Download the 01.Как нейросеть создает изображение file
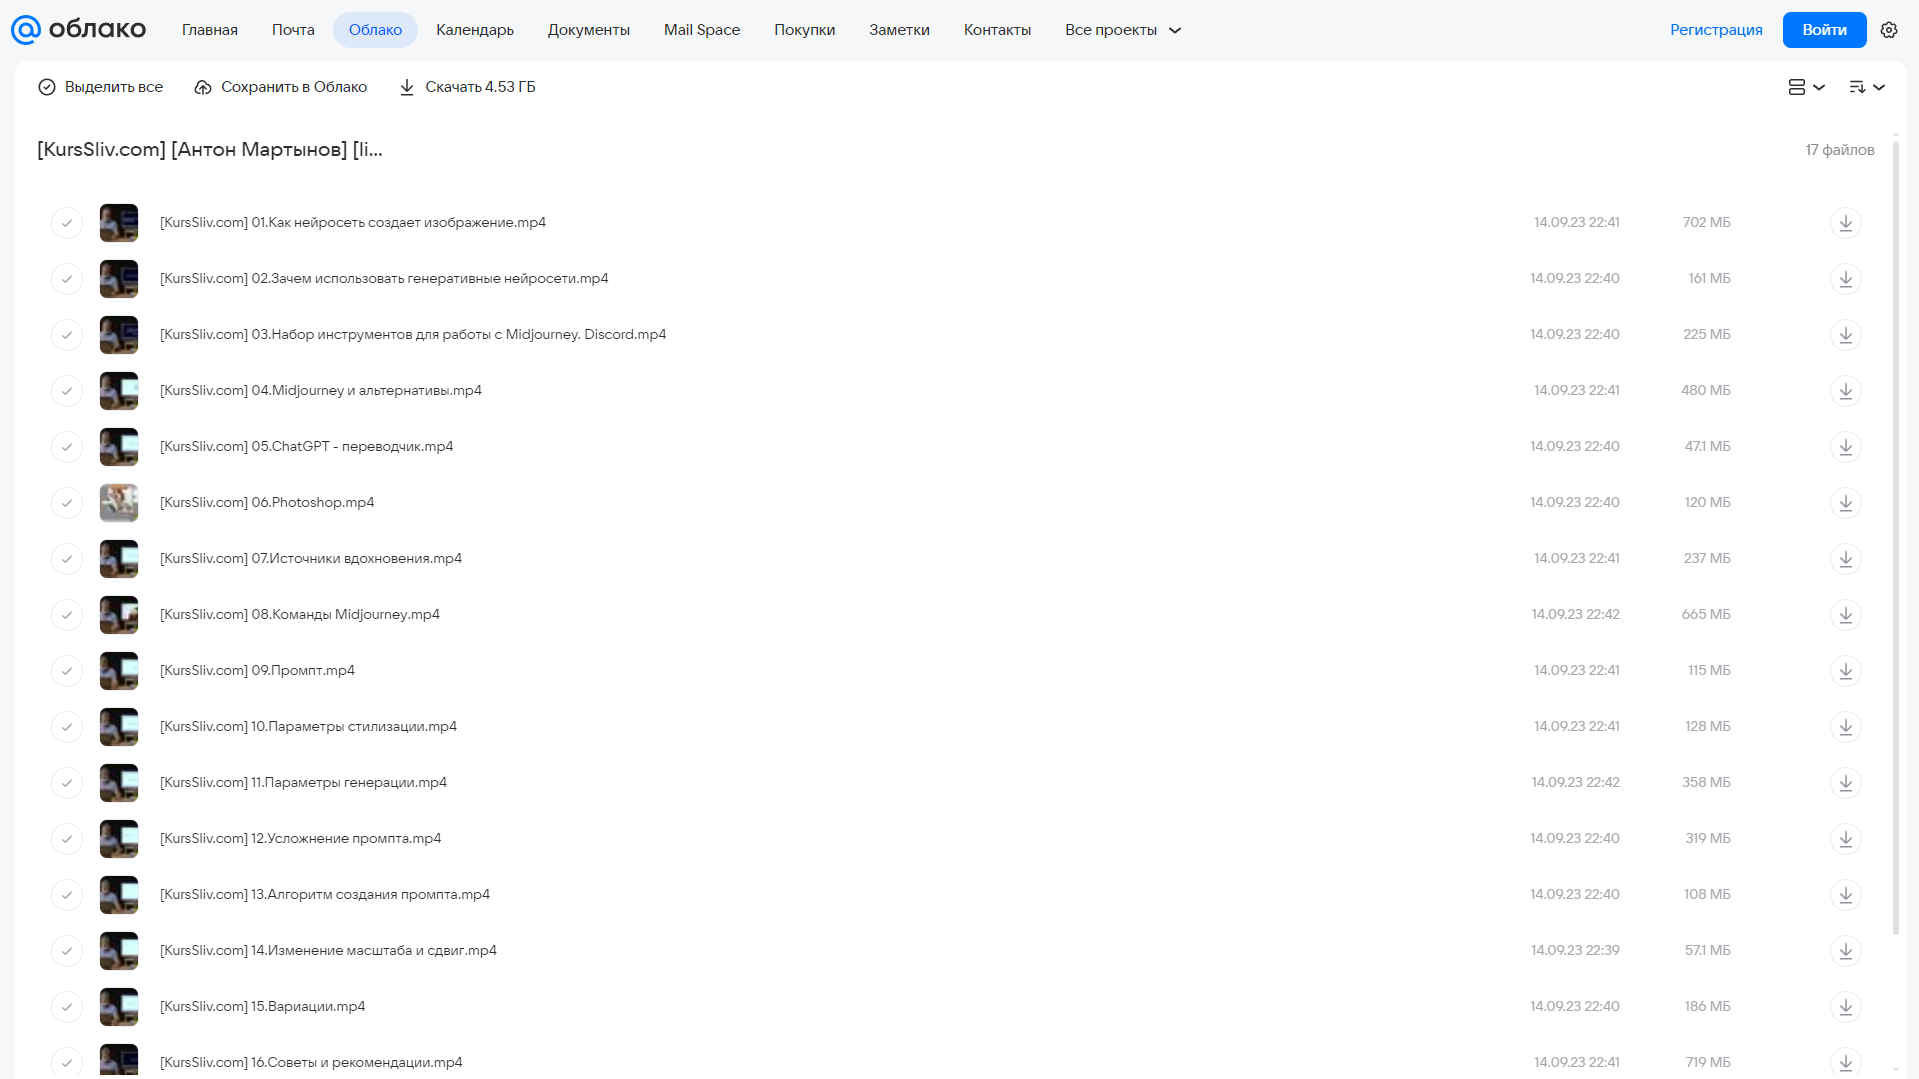The height and width of the screenshot is (1079, 1919). pos(1845,223)
